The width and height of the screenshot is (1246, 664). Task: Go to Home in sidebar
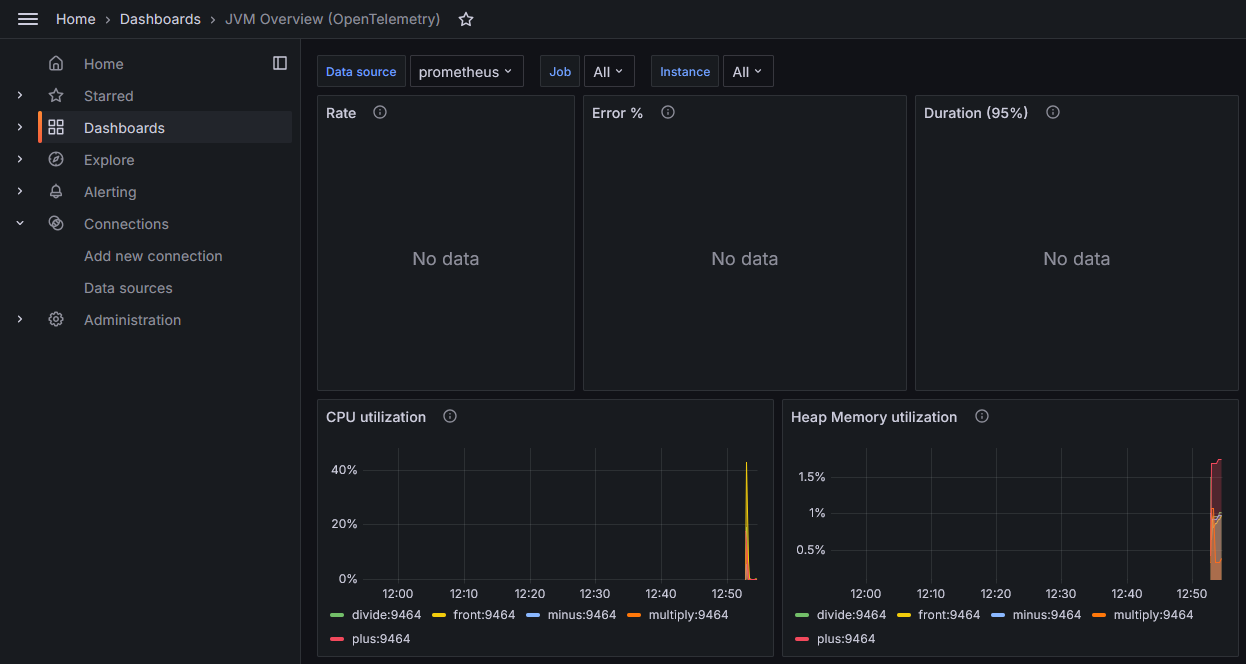(104, 64)
